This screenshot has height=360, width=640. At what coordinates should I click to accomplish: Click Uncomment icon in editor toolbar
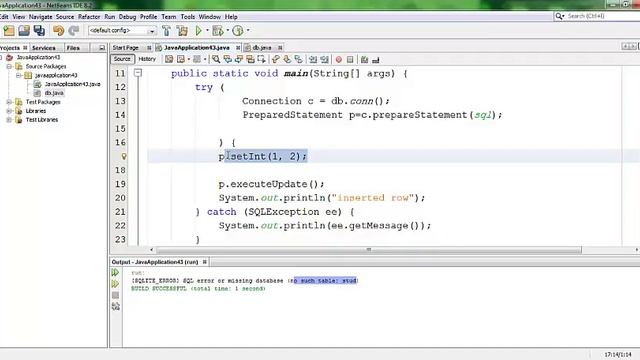point(376,60)
